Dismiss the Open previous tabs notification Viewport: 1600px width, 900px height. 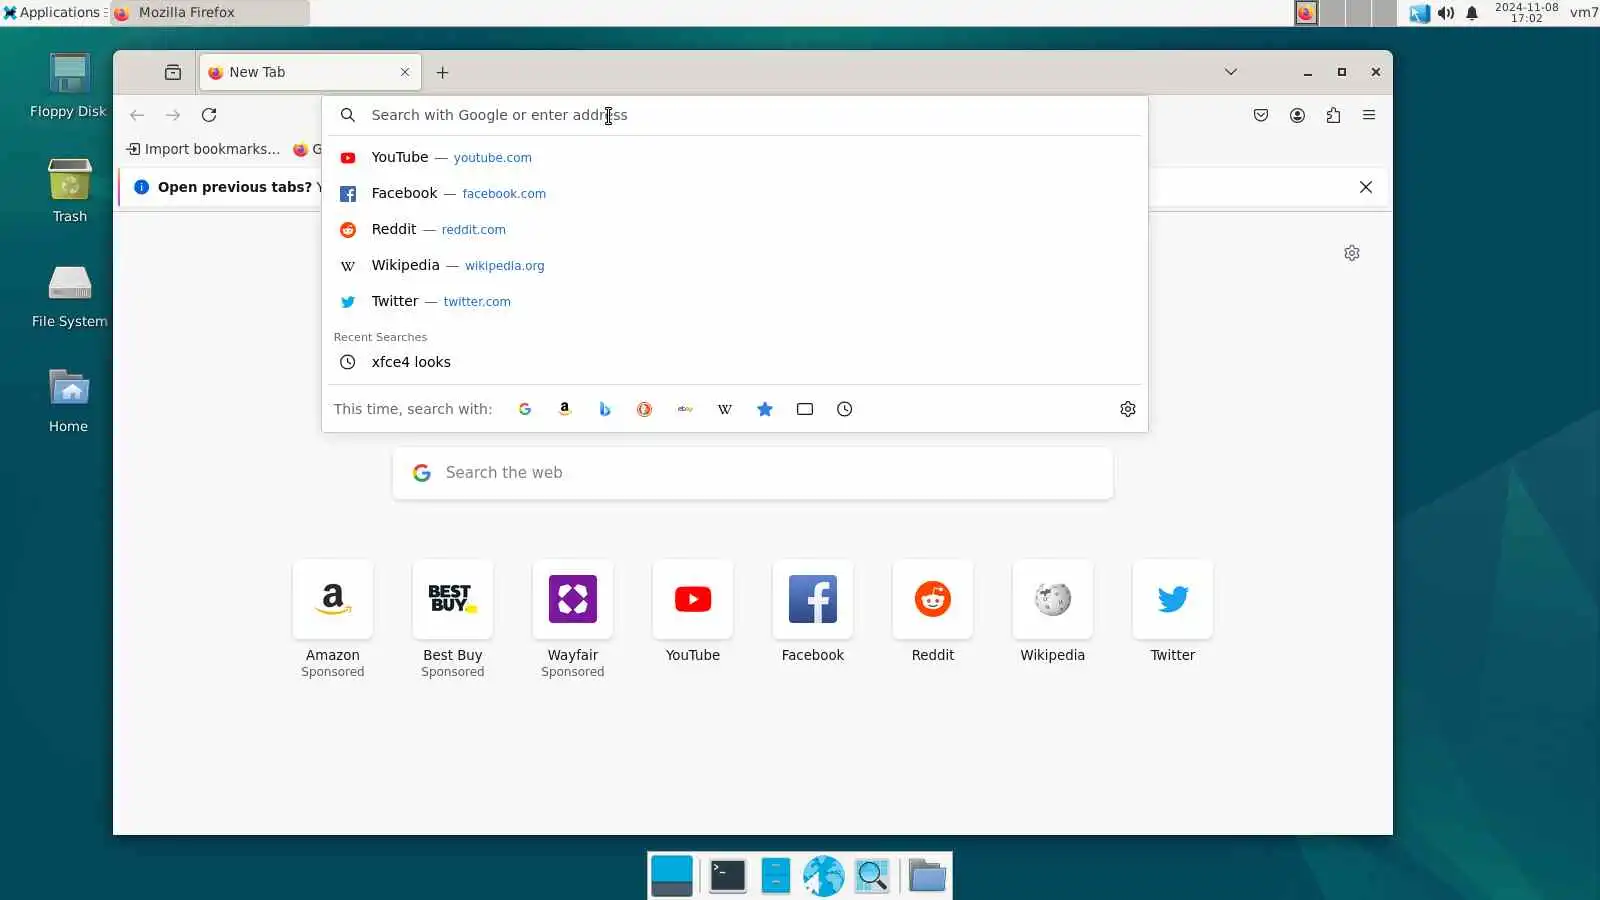coord(1366,187)
